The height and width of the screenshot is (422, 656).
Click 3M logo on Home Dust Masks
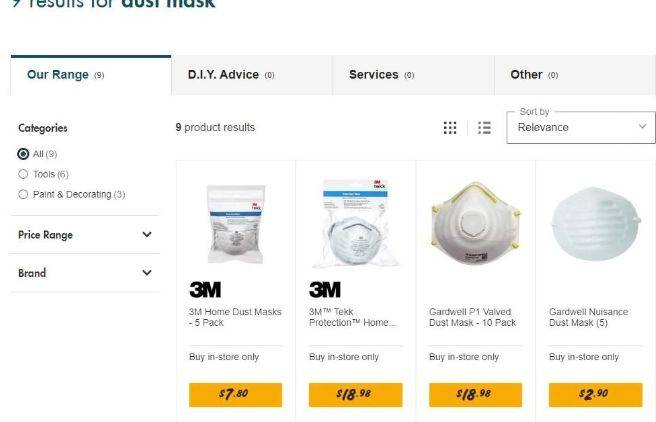click(x=205, y=289)
